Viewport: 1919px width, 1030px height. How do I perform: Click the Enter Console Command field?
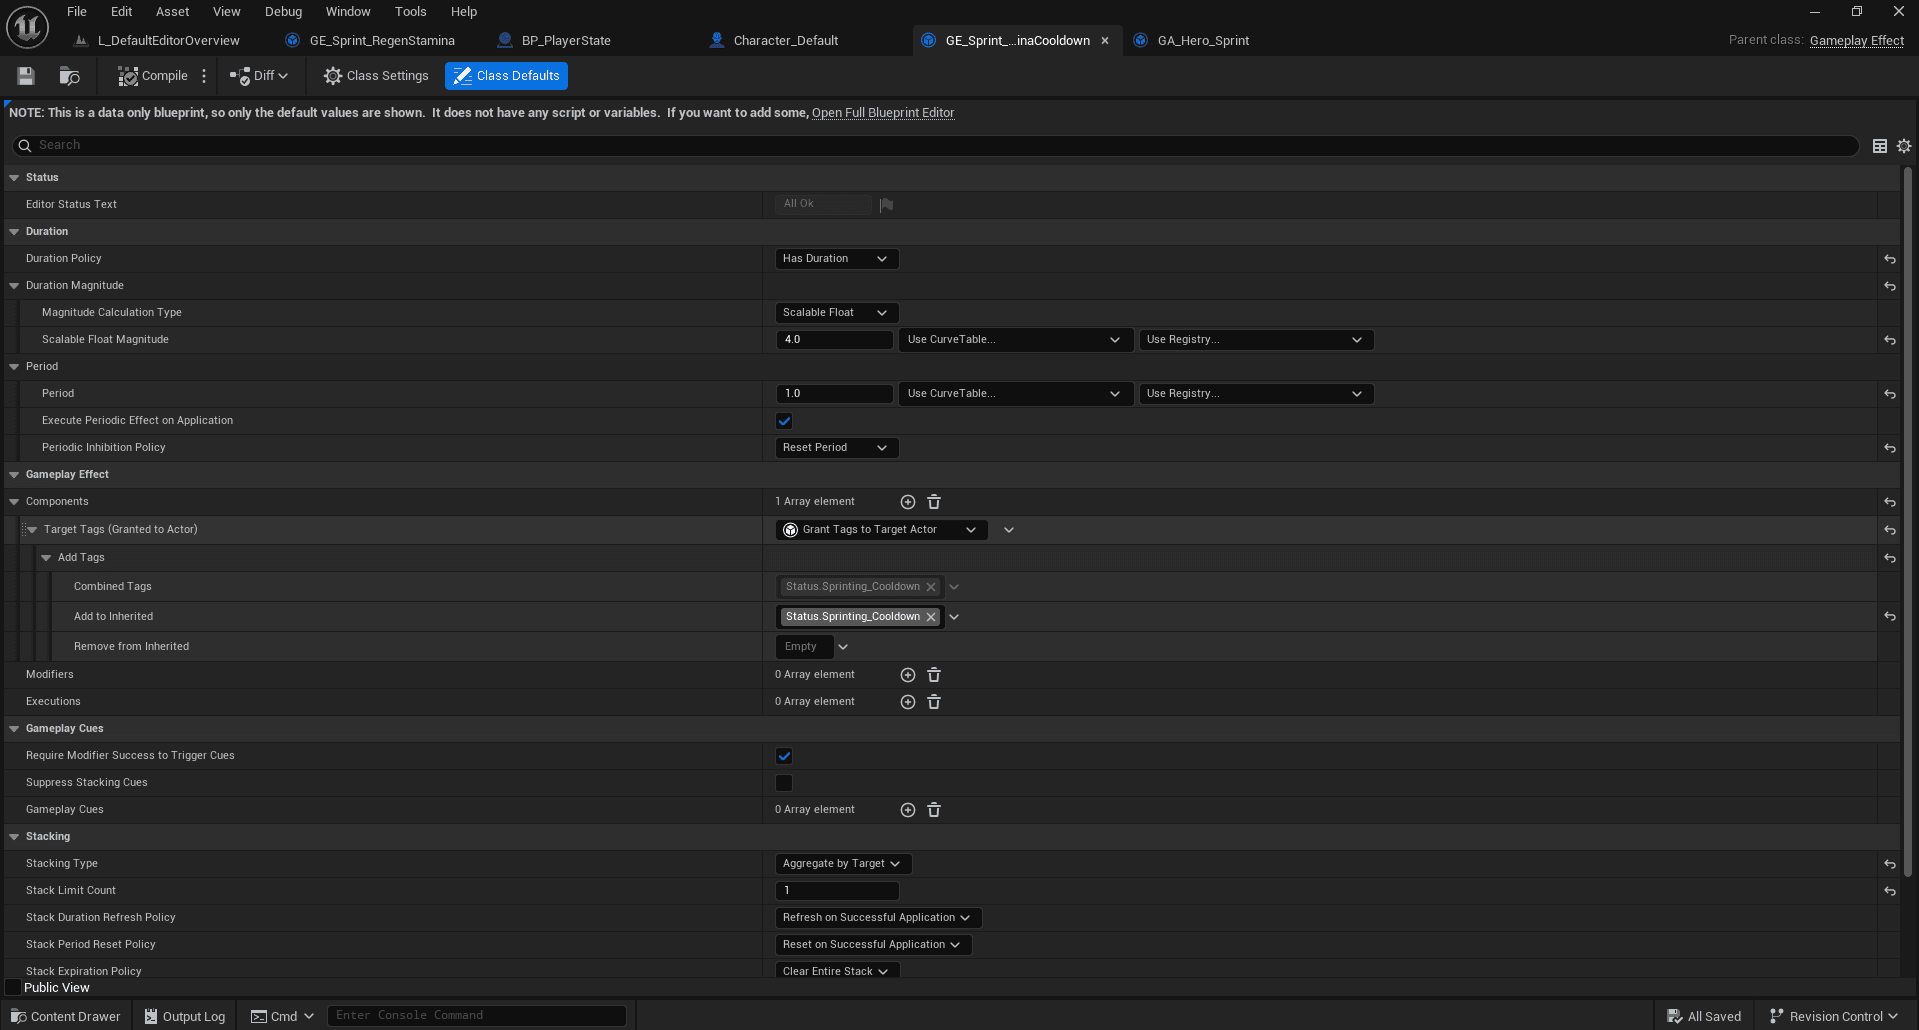point(477,1016)
